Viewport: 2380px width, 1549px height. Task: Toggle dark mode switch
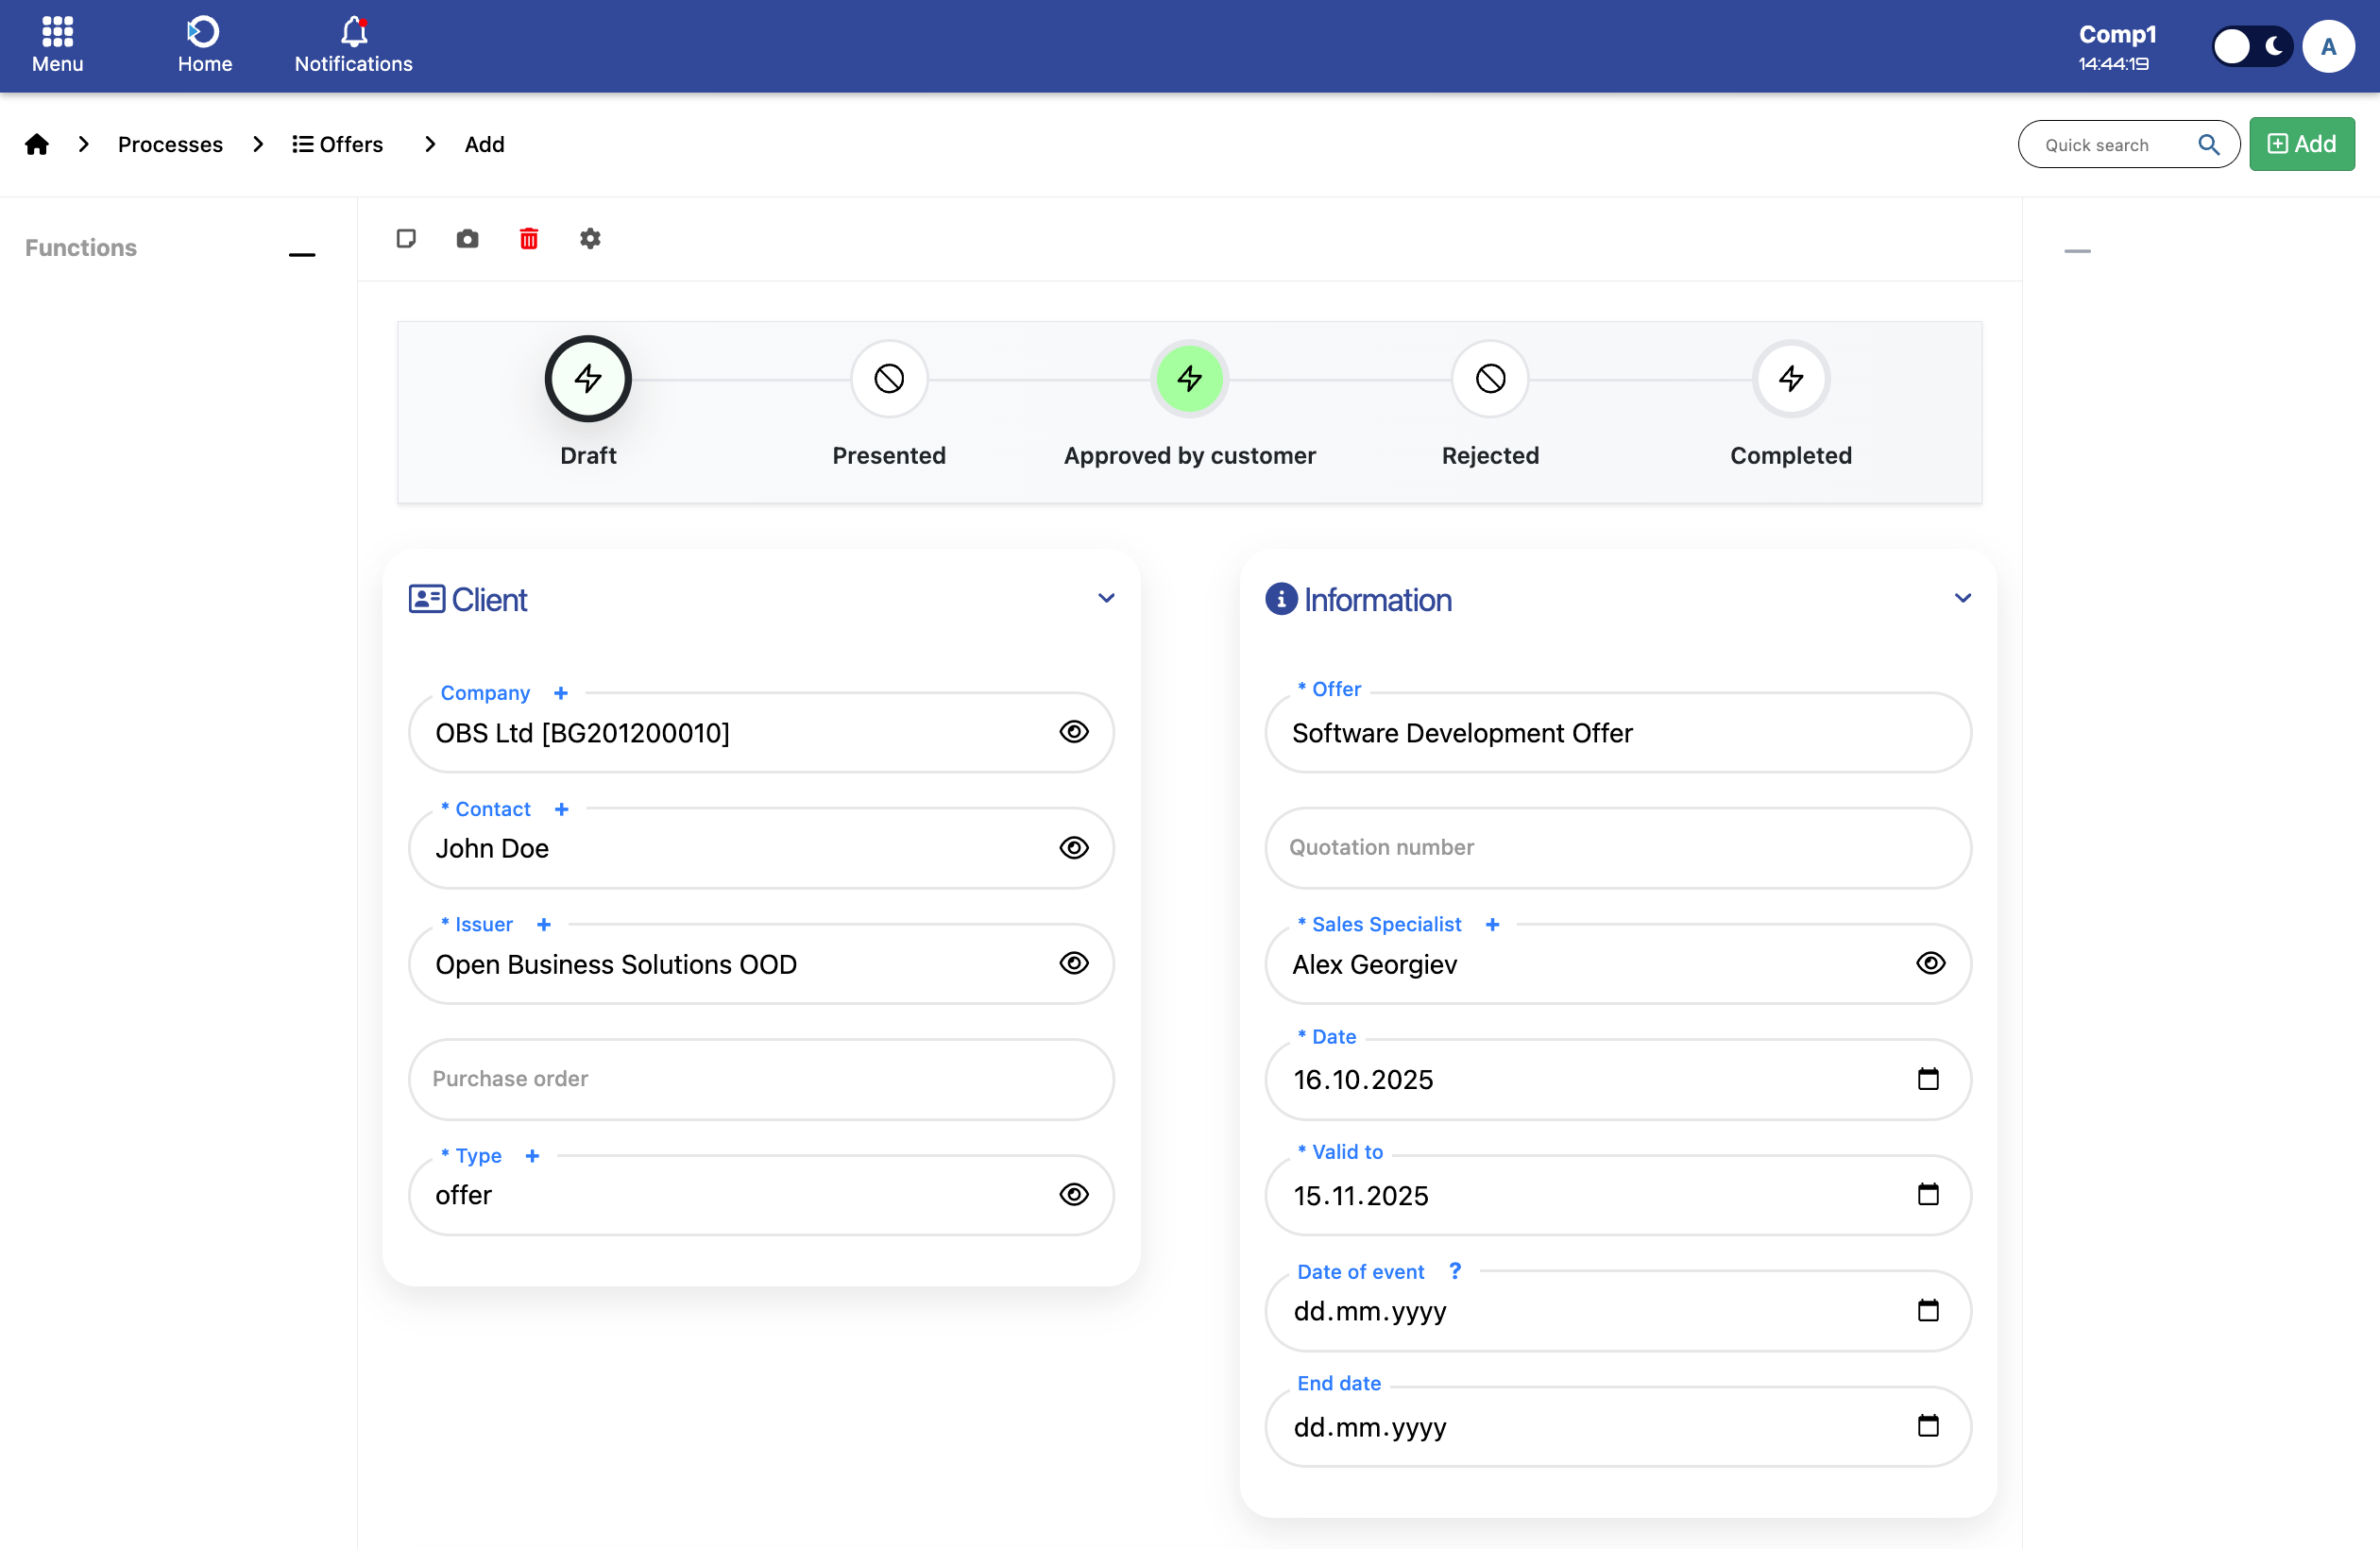coord(2250,46)
